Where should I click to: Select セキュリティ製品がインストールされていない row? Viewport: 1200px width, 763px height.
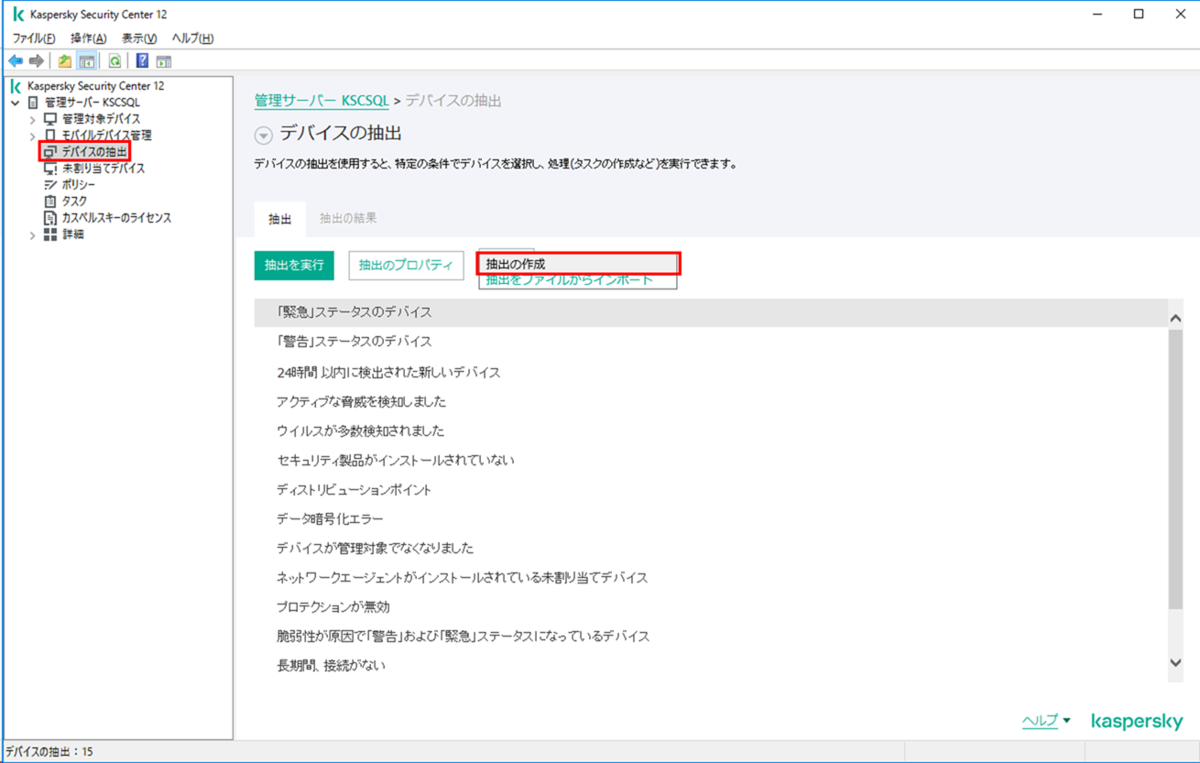pos(711,460)
